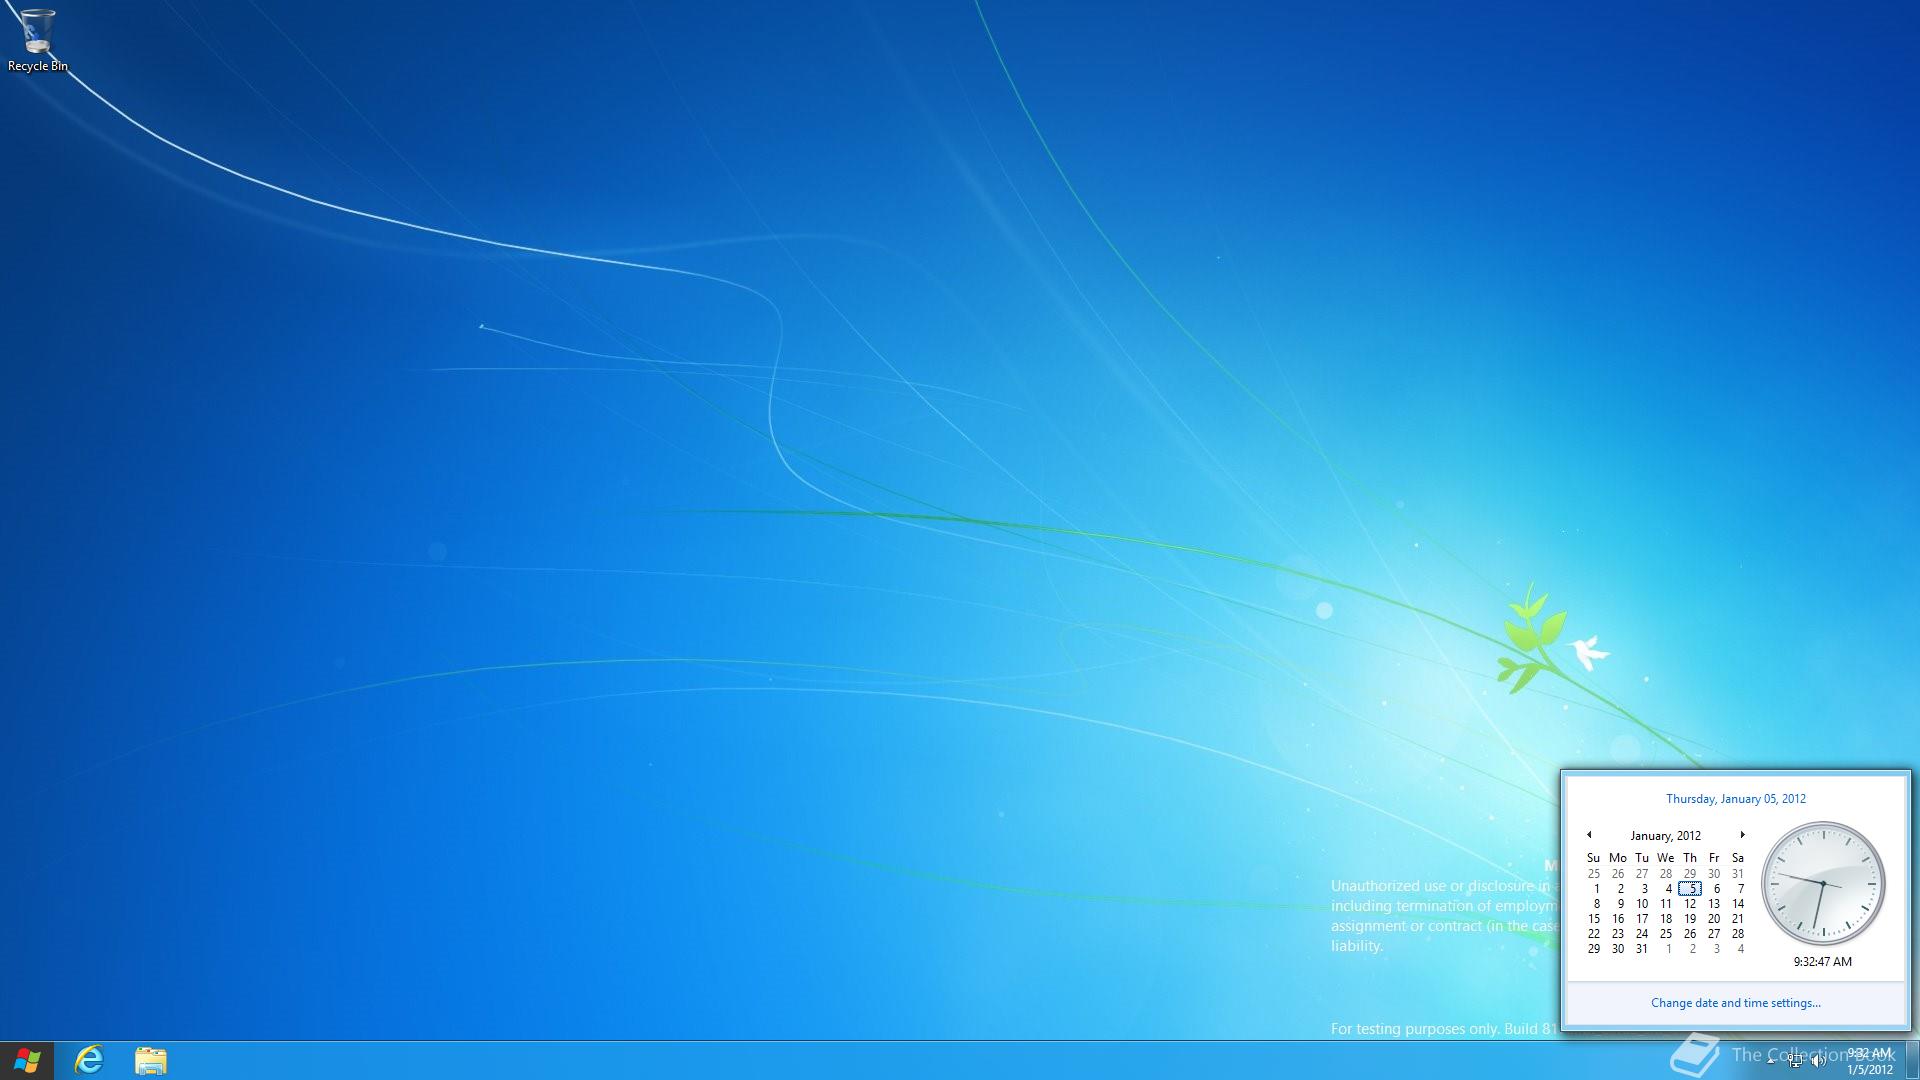Select January 20 in the calendar
This screenshot has width=1920, height=1080.
tap(1714, 919)
